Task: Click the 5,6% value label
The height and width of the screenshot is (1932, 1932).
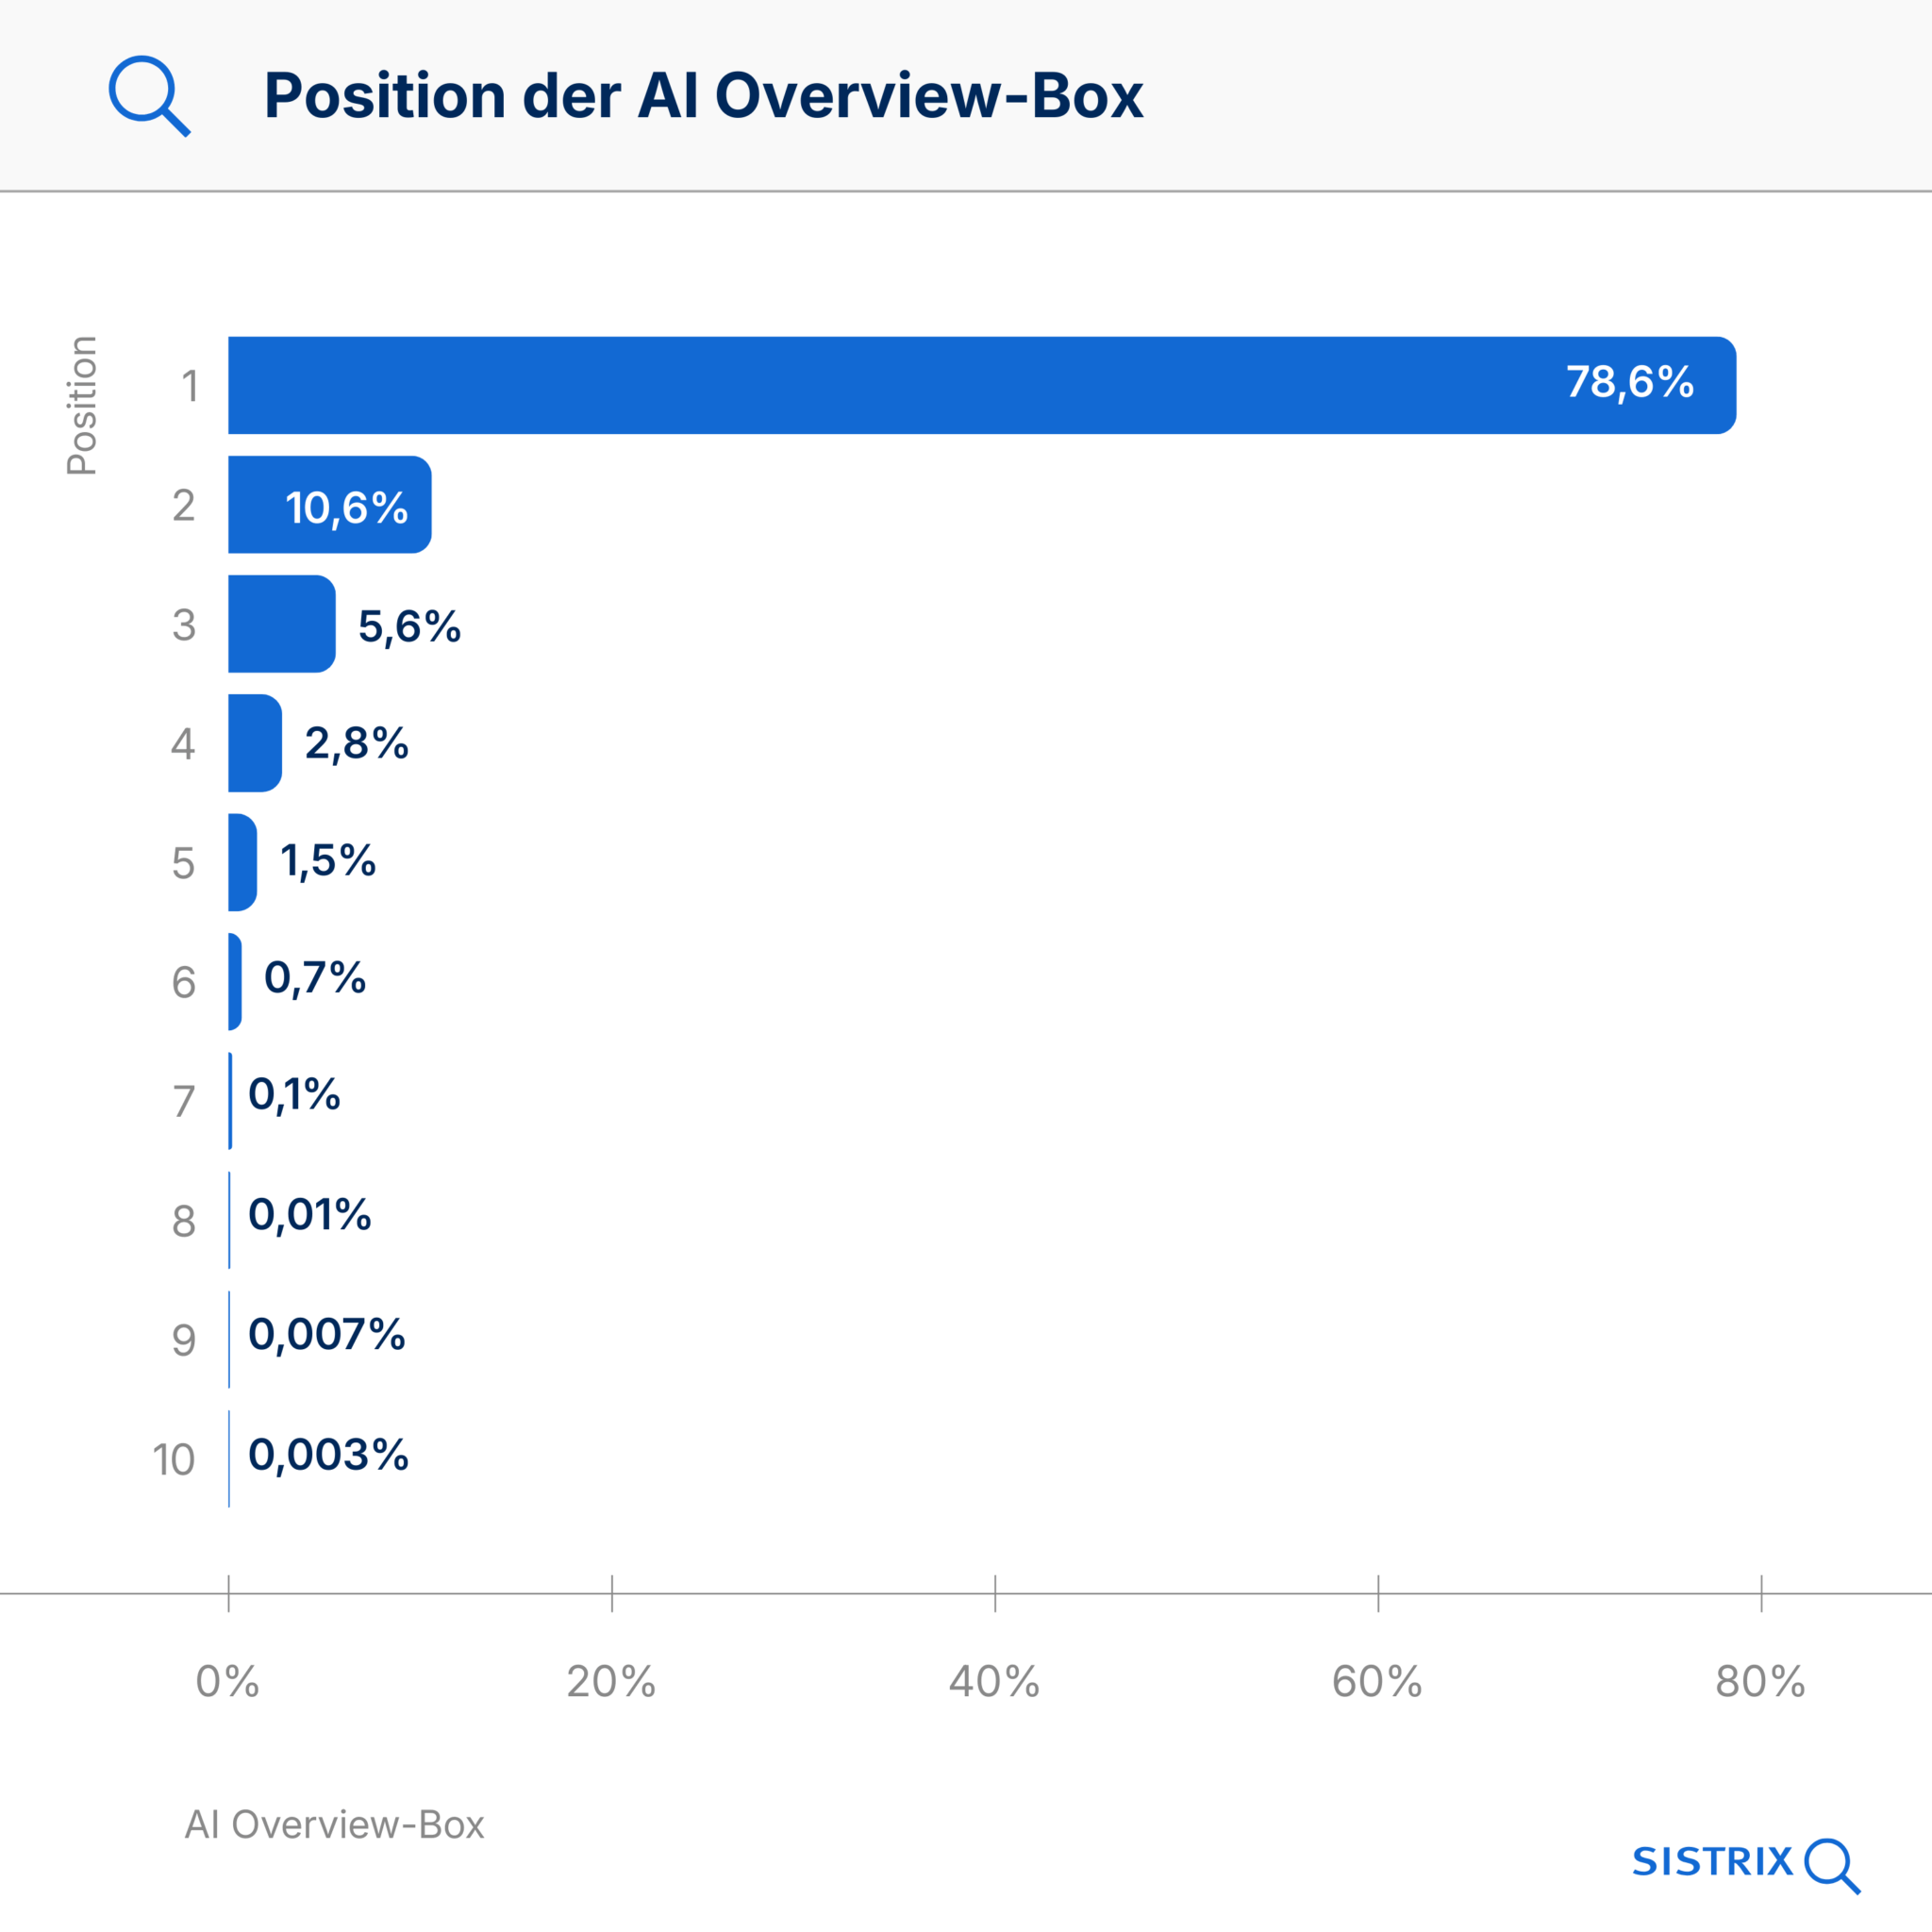Action: 409,626
